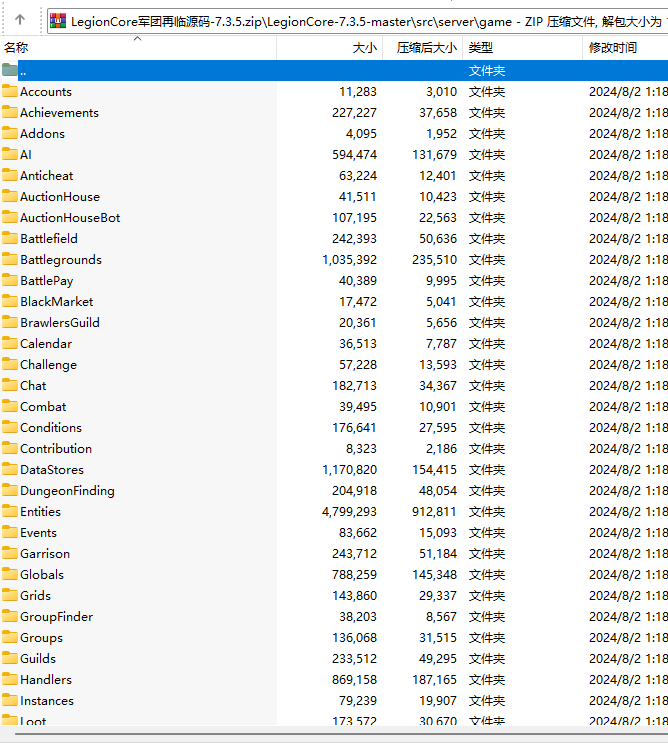Click the DungeonFinding folder icon

pos(9,490)
